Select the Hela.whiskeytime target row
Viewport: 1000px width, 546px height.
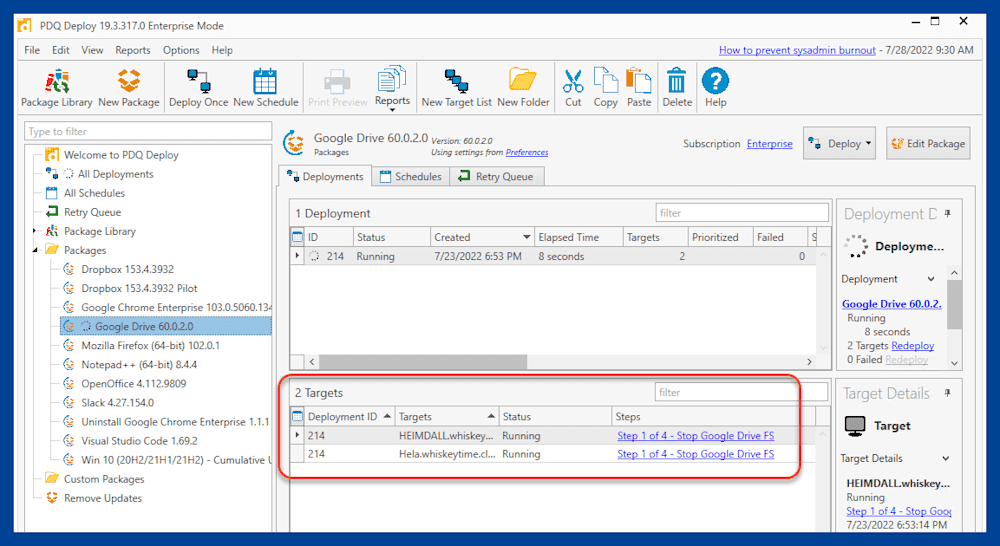tap(553, 454)
